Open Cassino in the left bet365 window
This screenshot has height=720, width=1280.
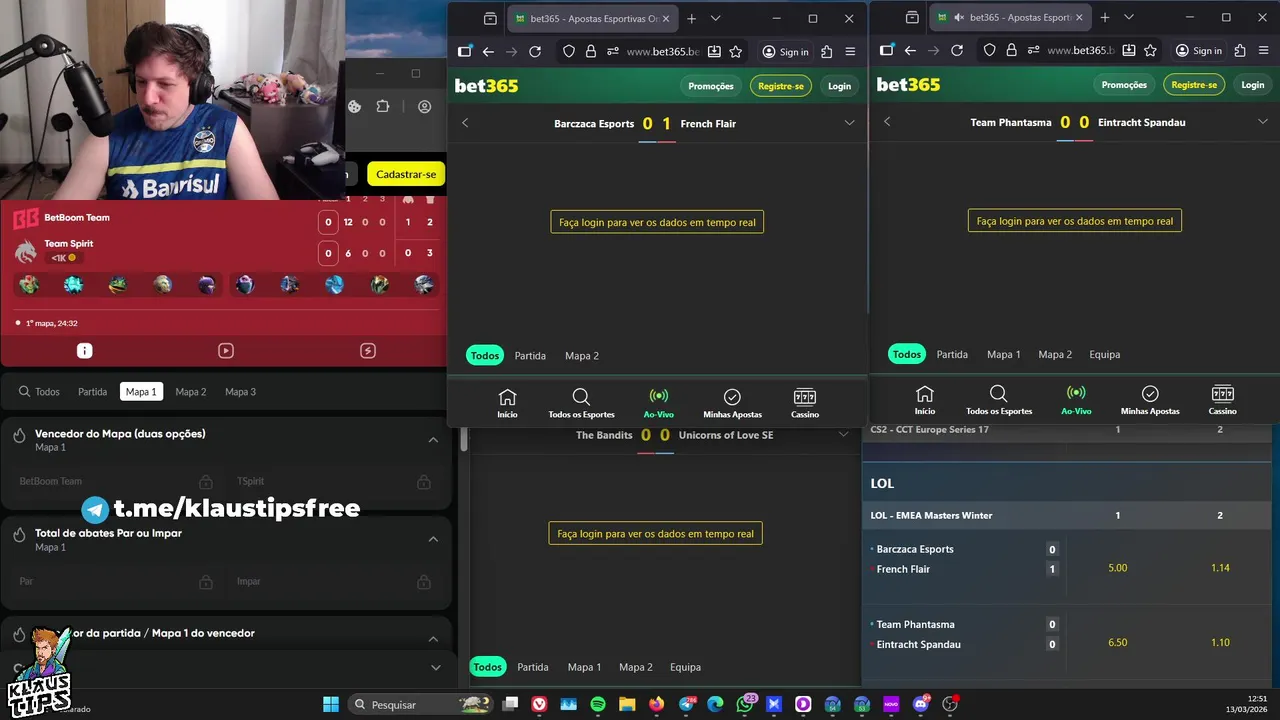click(x=805, y=403)
